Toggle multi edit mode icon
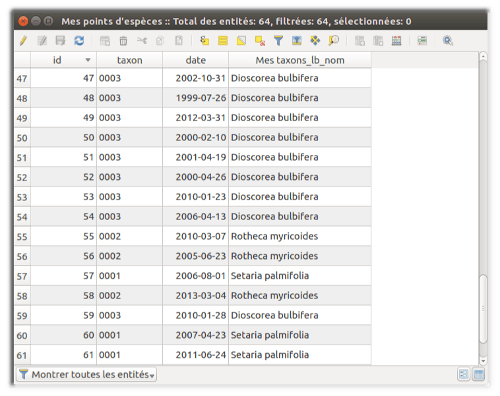The width and height of the screenshot is (500, 396). (x=42, y=41)
